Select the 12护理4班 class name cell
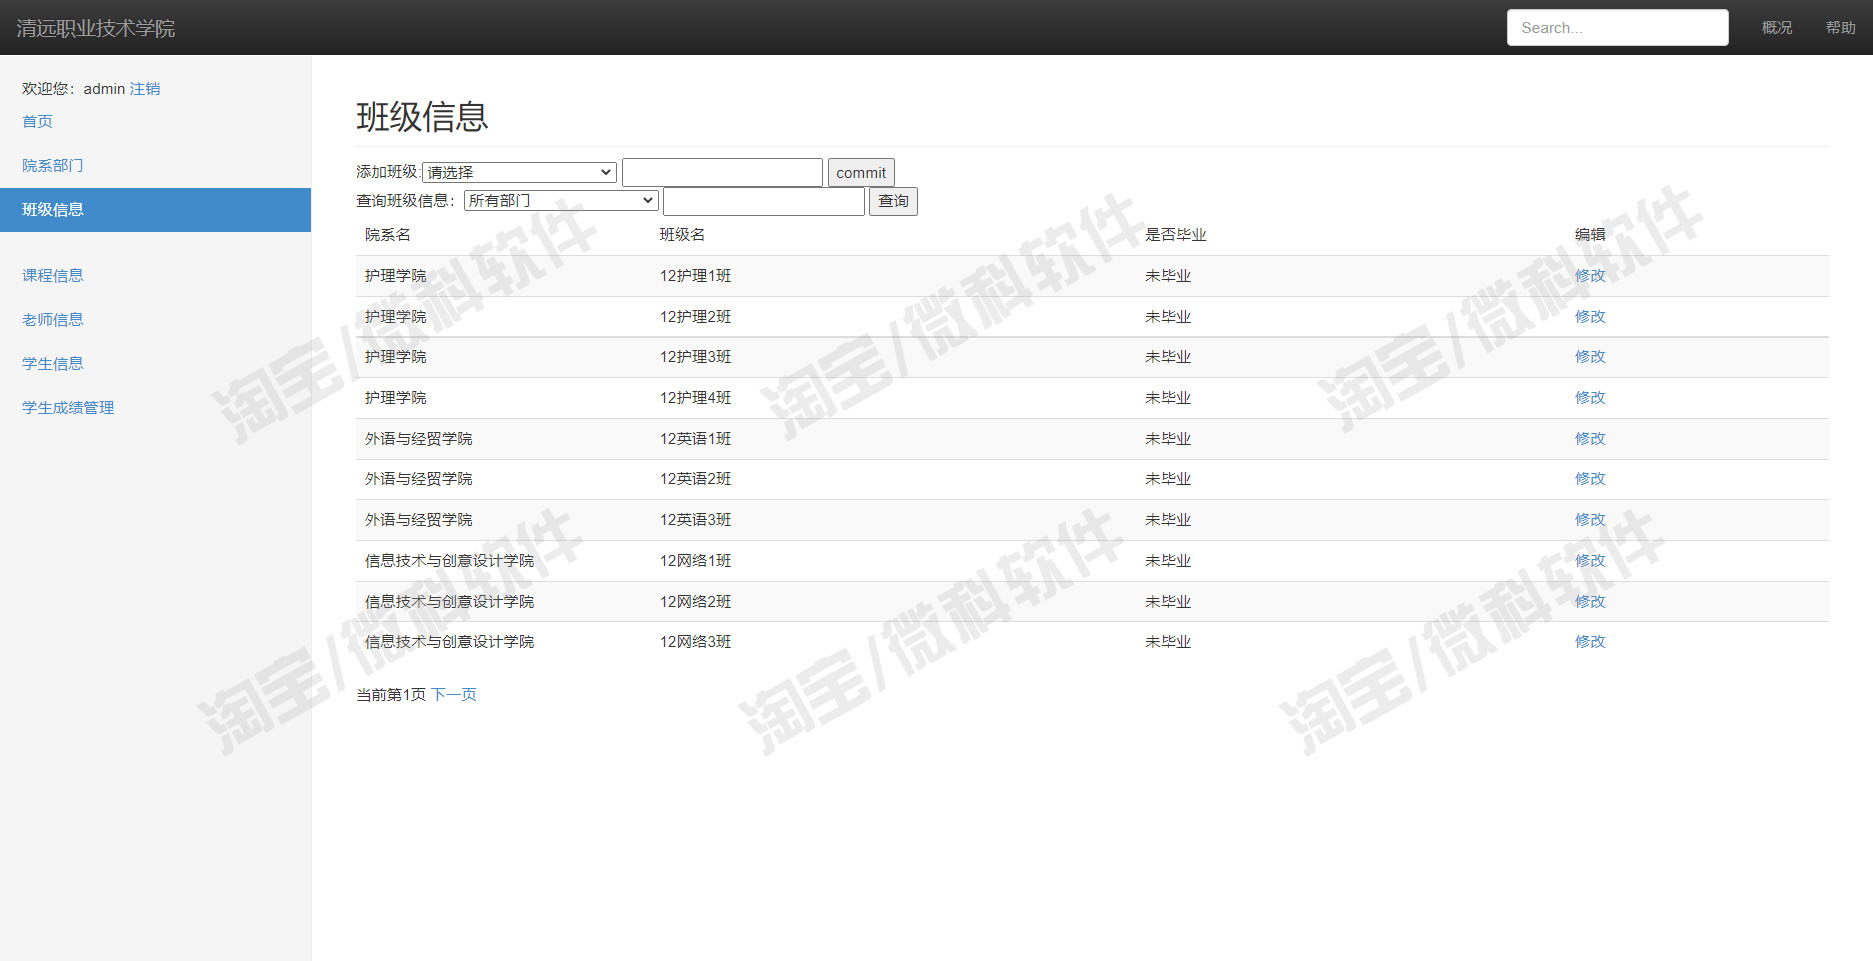1873x961 pixels. tap(696, 398)
